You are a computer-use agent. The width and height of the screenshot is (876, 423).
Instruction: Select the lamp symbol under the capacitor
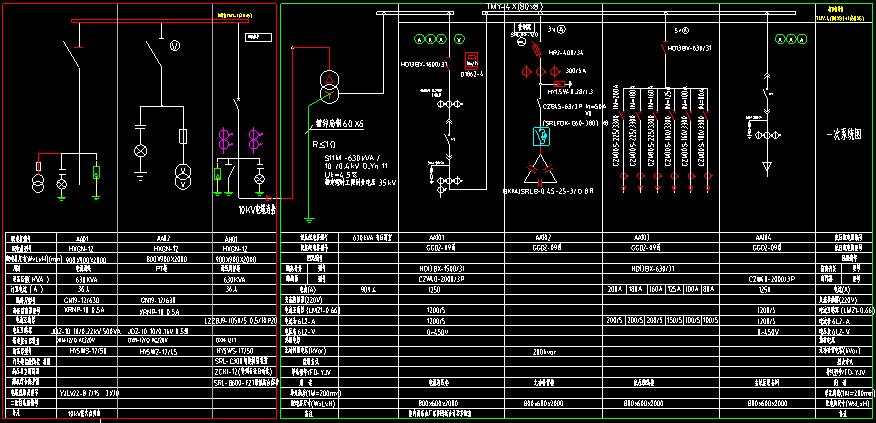140,150
